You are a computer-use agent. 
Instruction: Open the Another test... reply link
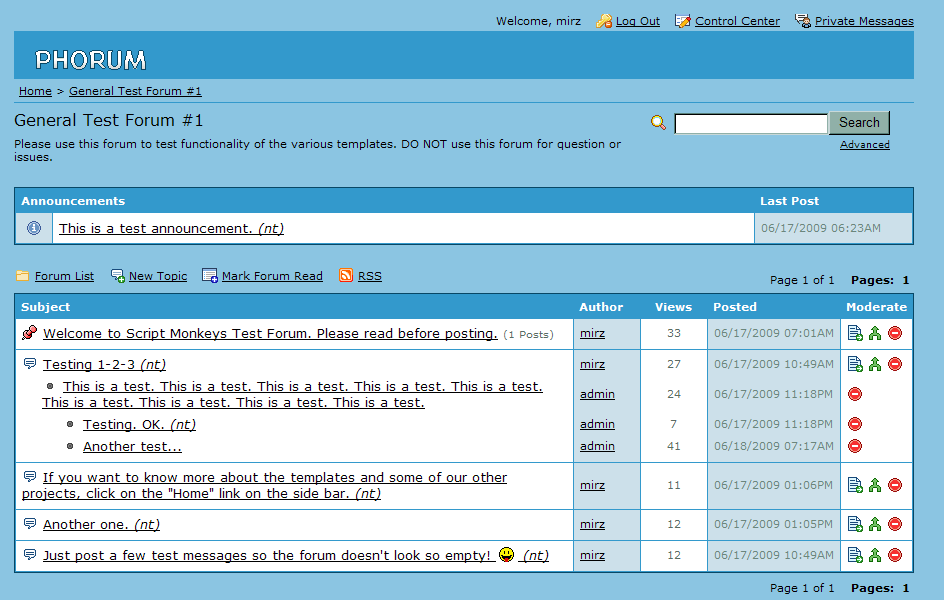point(132,447)
